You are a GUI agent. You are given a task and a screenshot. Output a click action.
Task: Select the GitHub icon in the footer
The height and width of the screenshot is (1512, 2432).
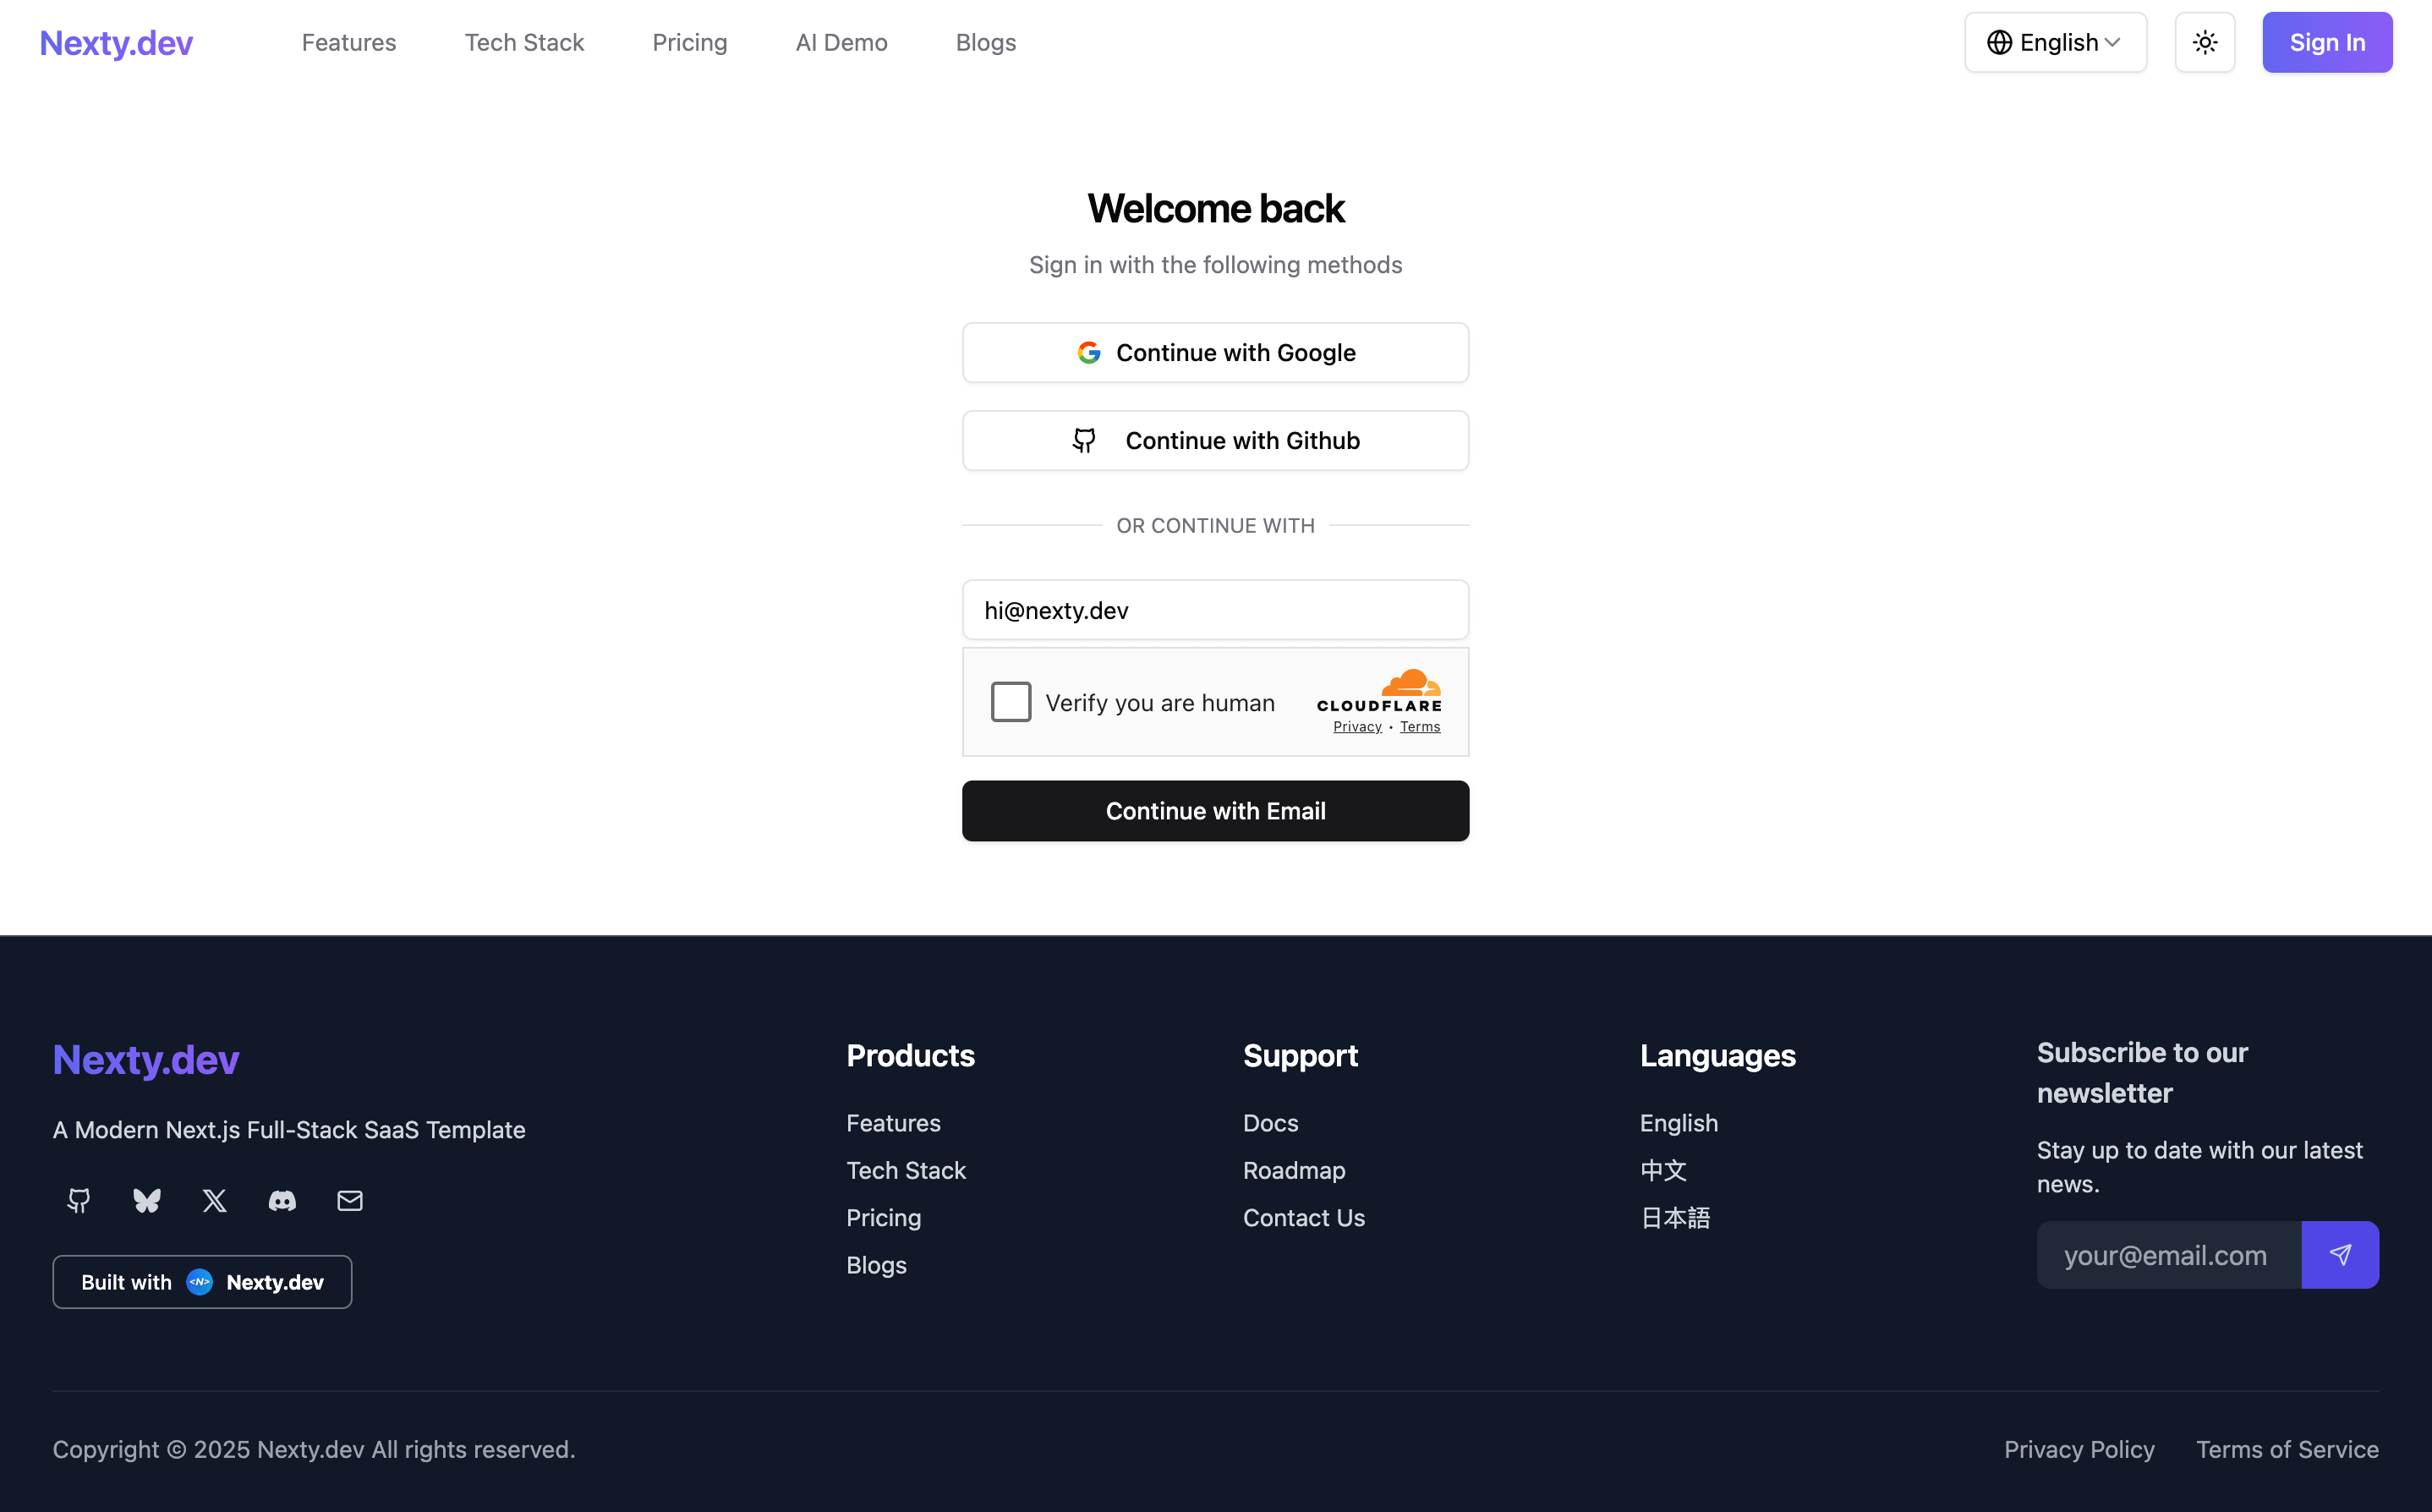[77, 1201]
